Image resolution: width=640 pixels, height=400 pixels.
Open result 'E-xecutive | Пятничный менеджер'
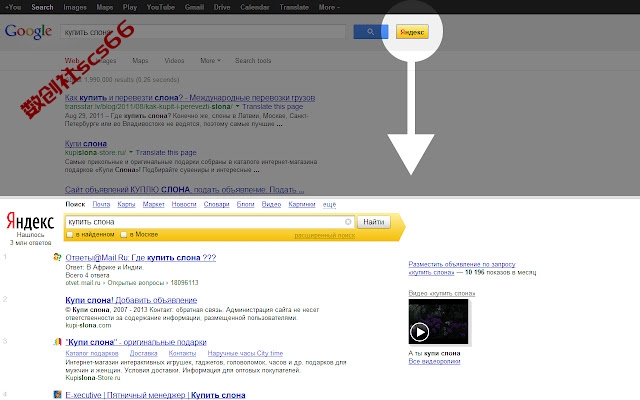pos(155,395)
